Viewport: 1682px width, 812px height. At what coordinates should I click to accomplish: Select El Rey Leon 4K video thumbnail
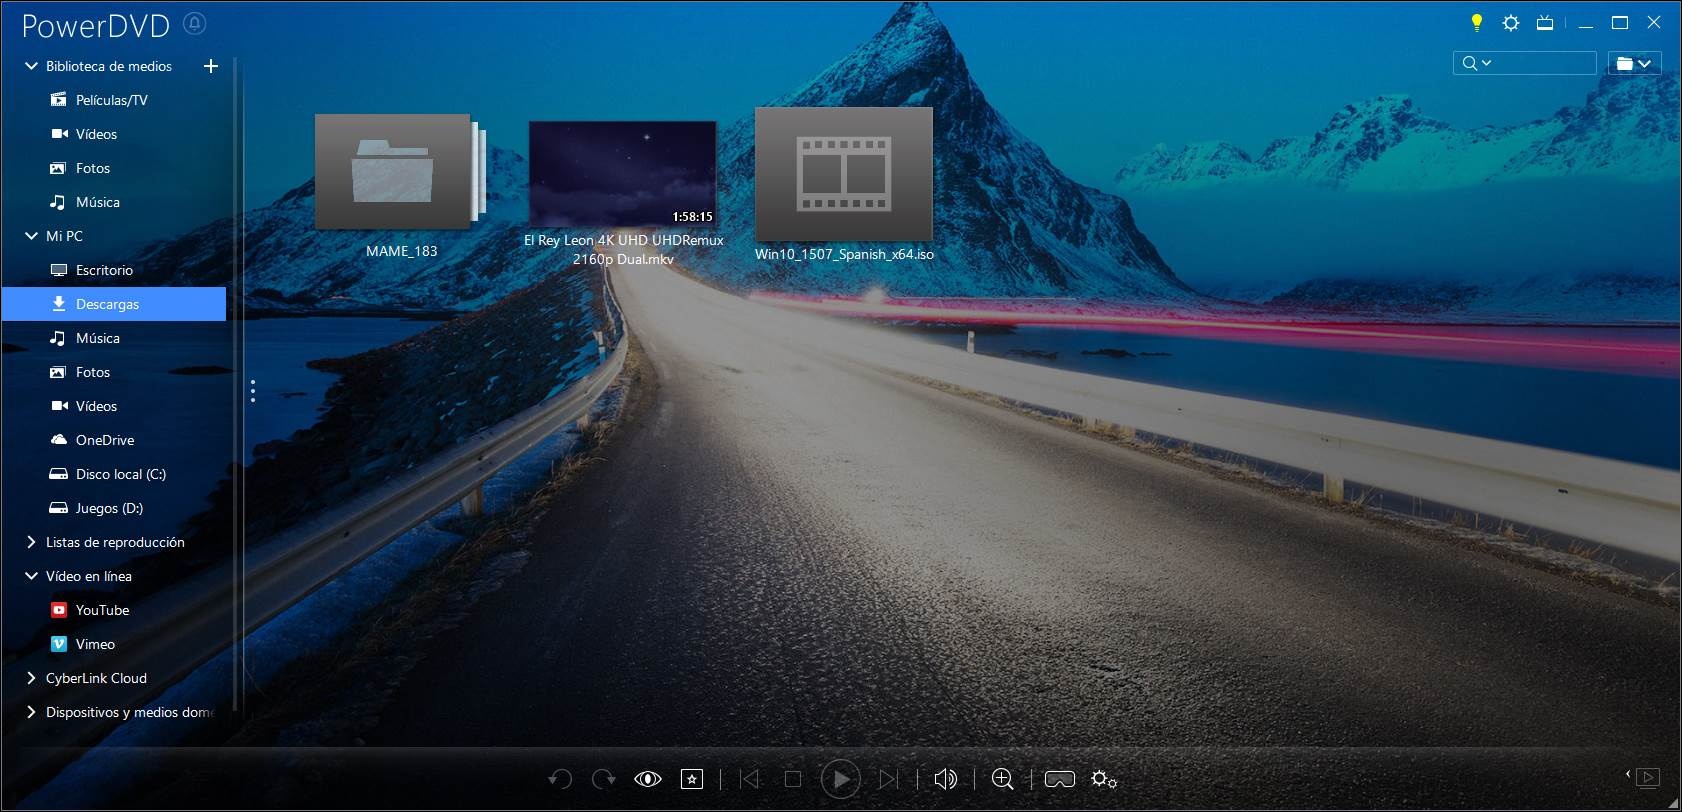622,174
